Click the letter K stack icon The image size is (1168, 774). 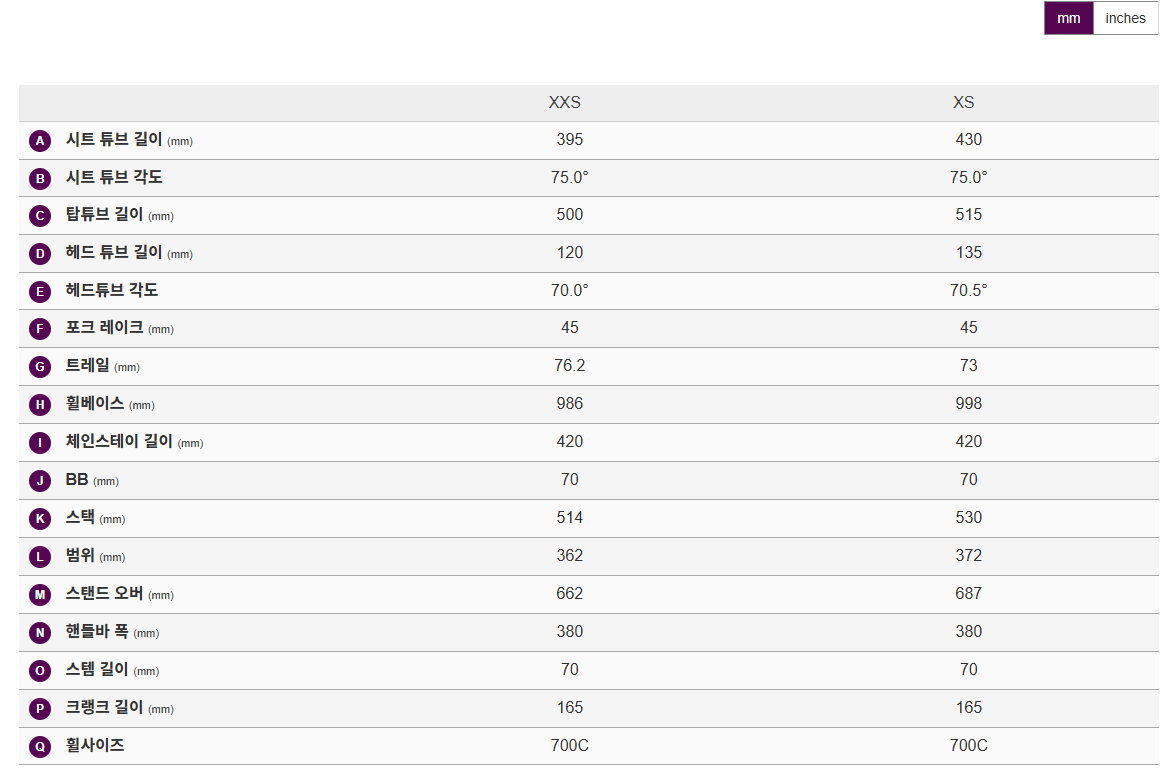40,519
